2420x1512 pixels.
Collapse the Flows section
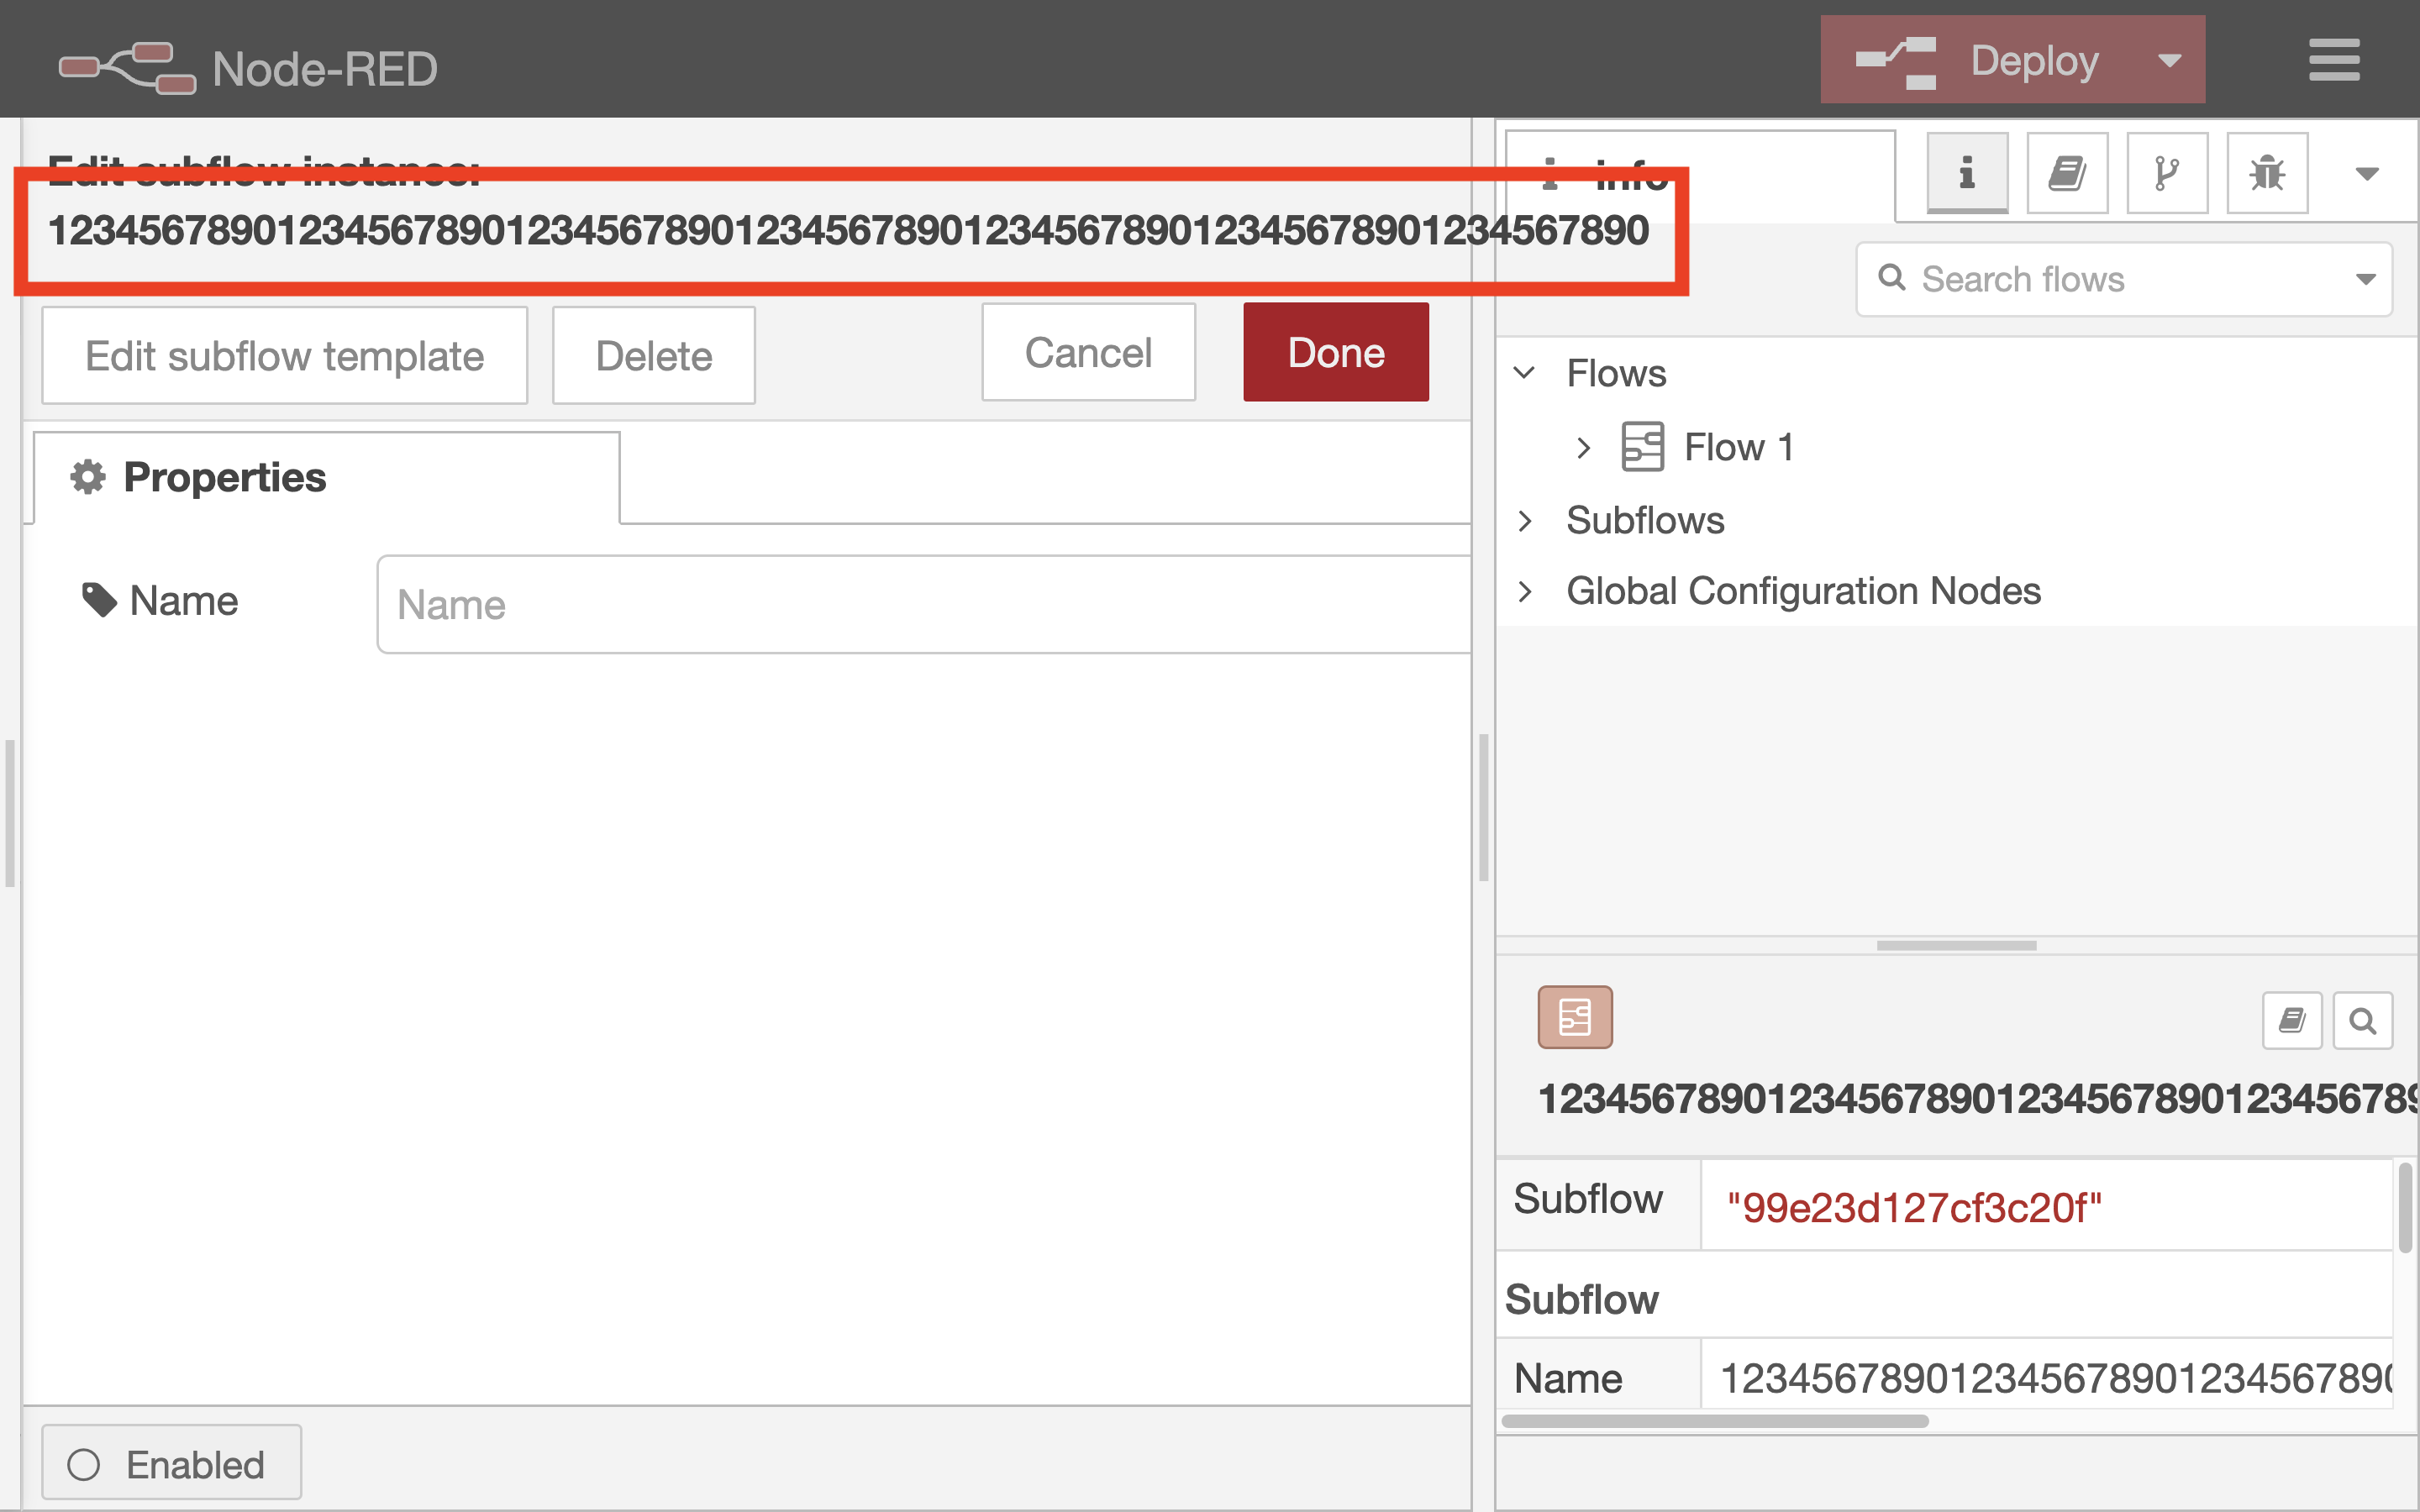(x=1527, y=373)
